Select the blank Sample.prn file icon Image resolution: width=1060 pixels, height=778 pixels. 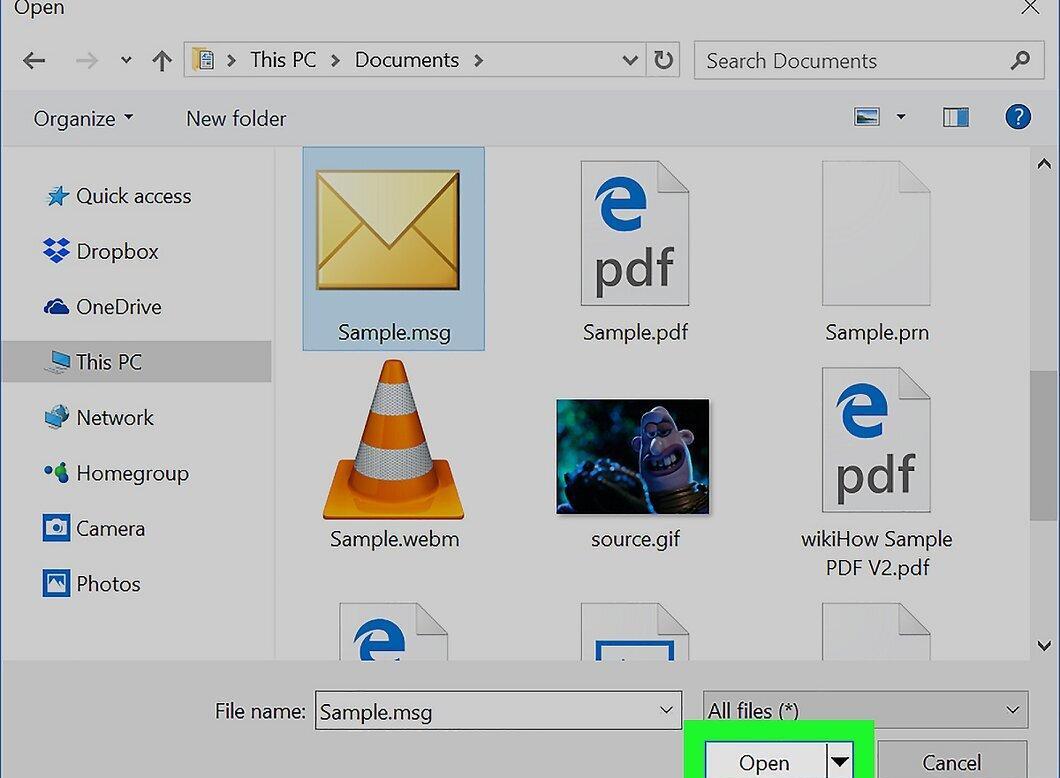click(x=876, y=233)
